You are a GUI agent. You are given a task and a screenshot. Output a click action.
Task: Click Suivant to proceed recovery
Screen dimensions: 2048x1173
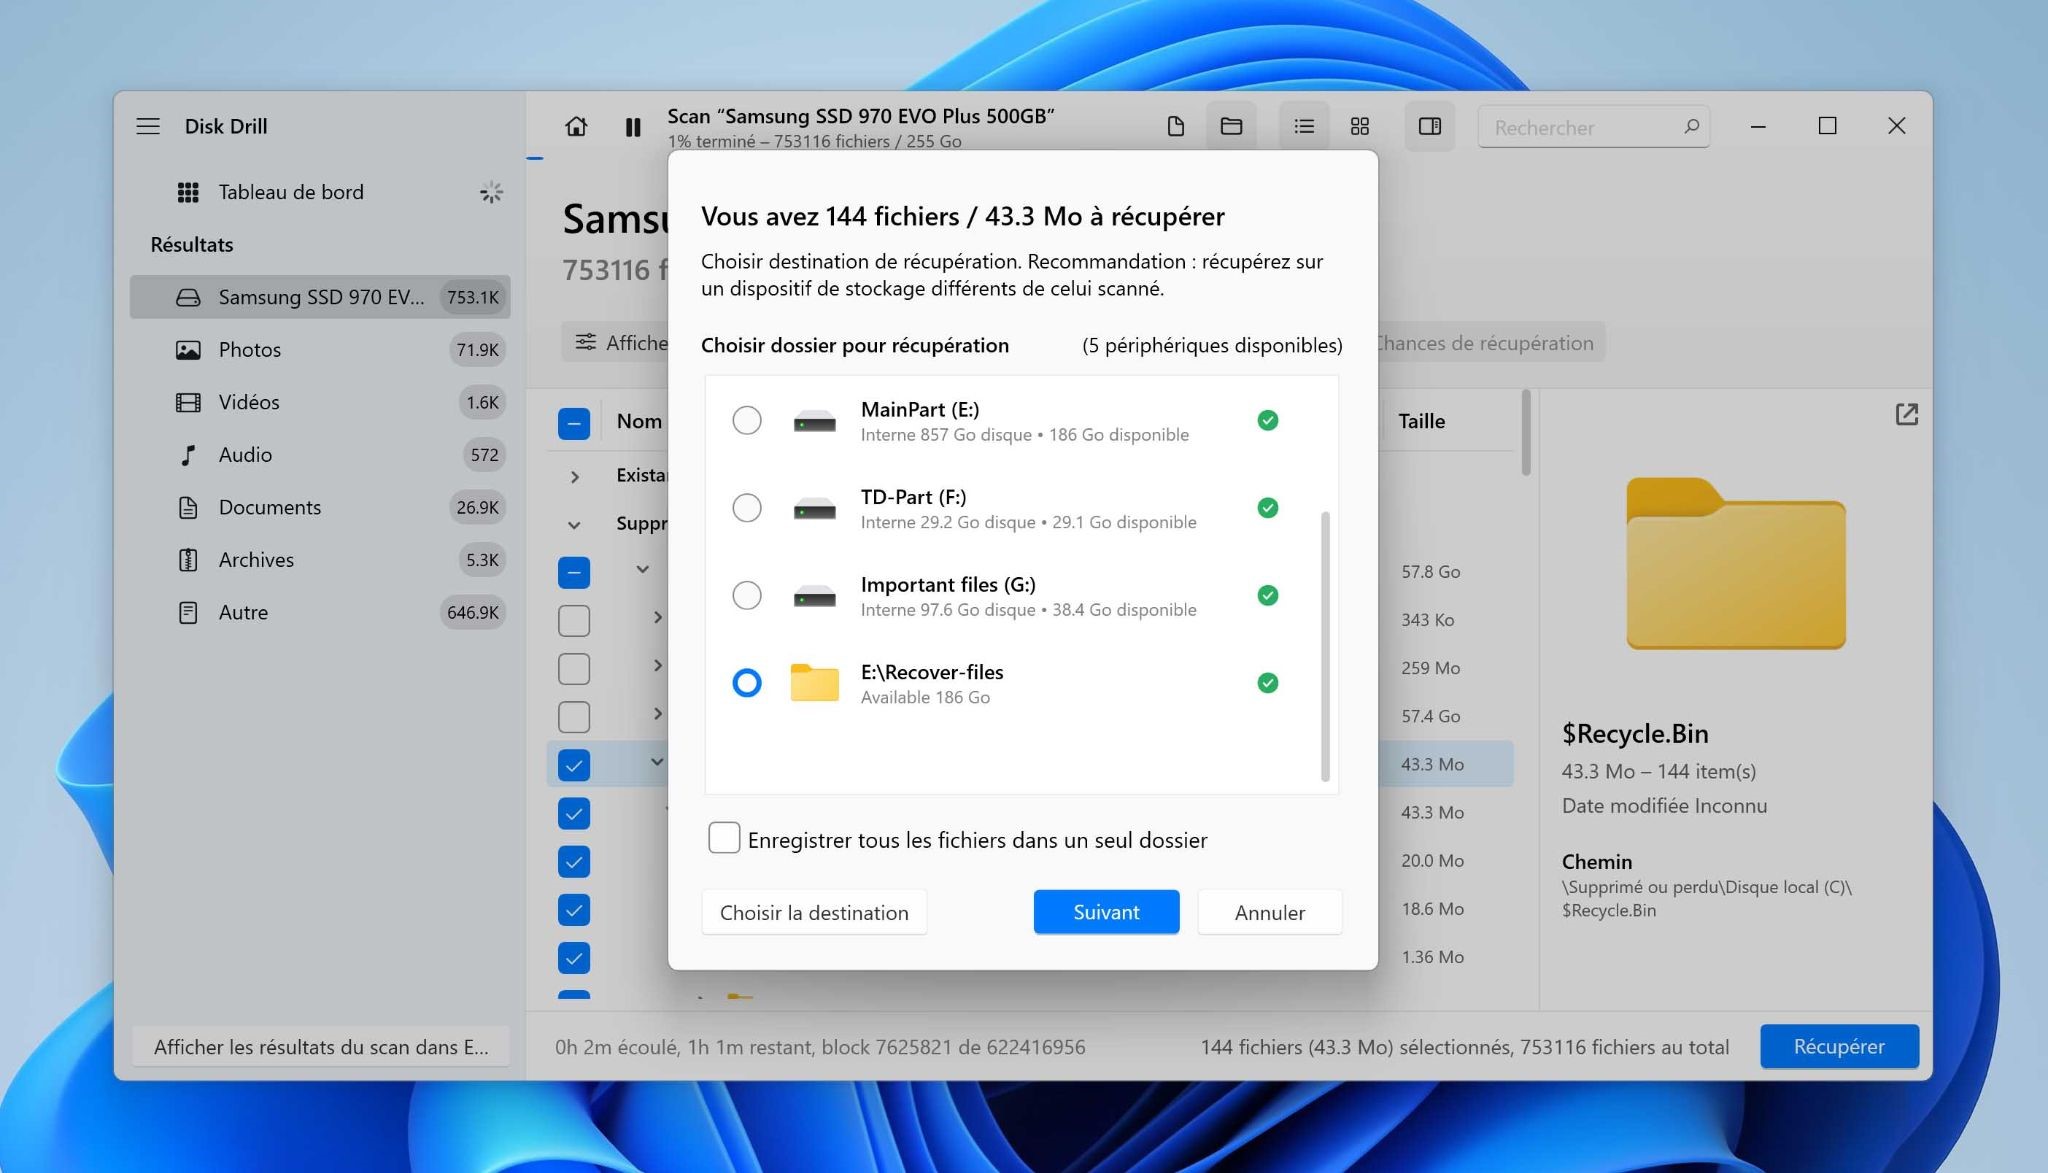click(1106, 911)
